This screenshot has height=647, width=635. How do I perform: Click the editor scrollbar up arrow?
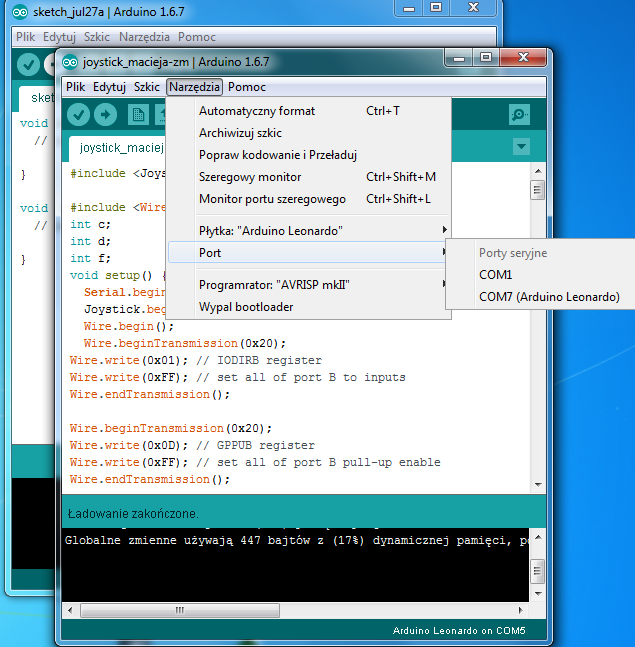(537, 171)
